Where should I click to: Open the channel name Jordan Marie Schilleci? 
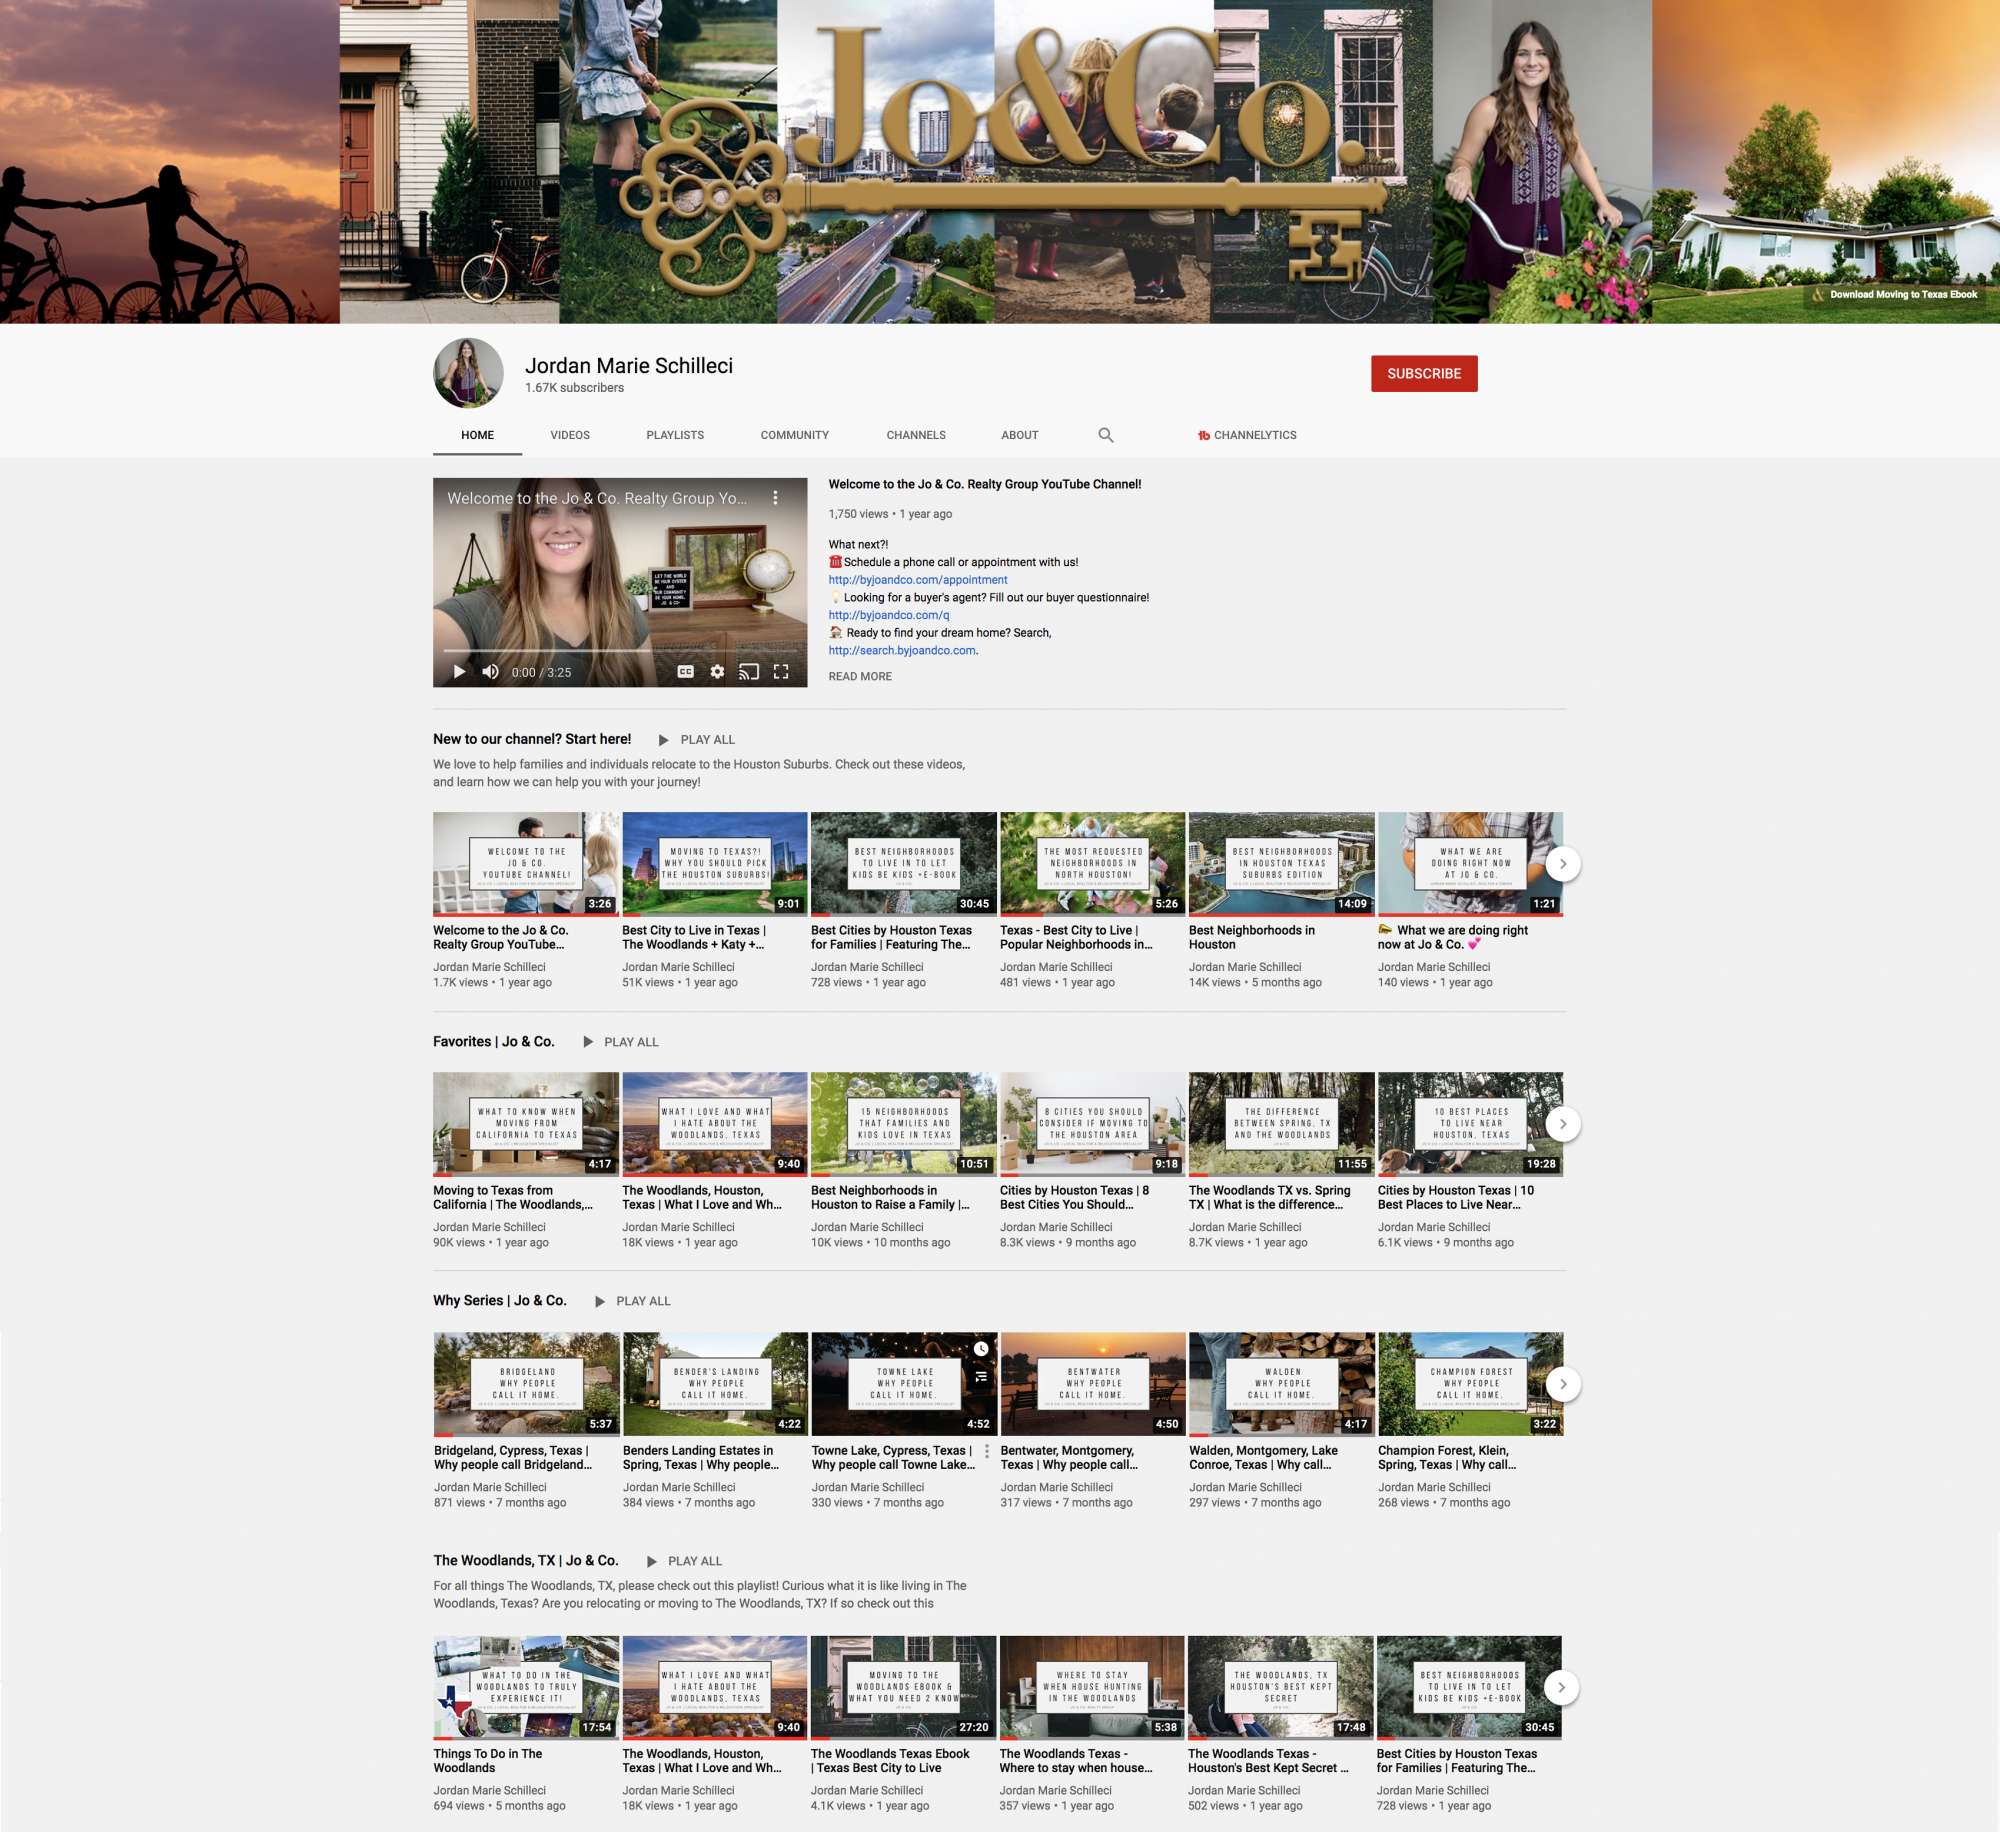629,366
